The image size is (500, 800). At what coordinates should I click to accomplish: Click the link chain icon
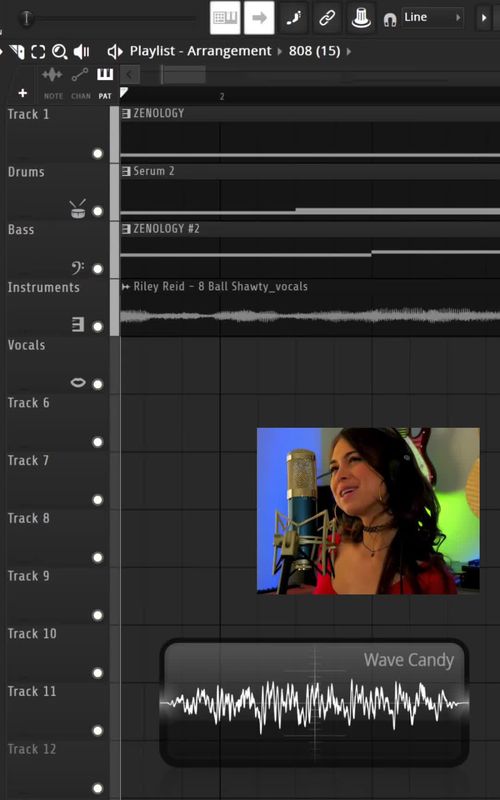point(327,18)
